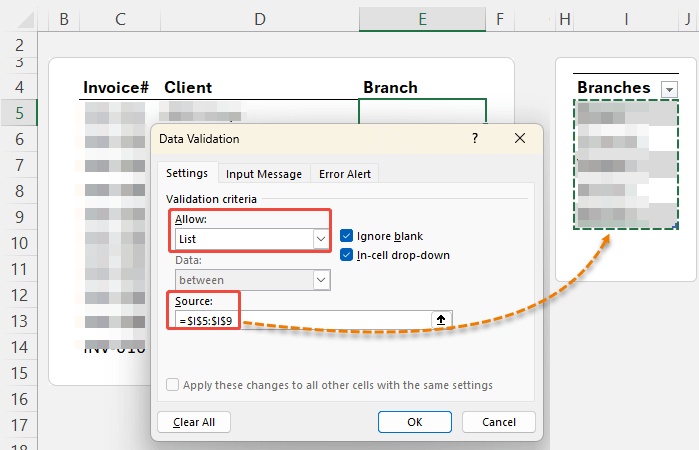699x450 pixels.
Task: Expand the disabled Data between dropdown
Action: (x=321, y=280)
